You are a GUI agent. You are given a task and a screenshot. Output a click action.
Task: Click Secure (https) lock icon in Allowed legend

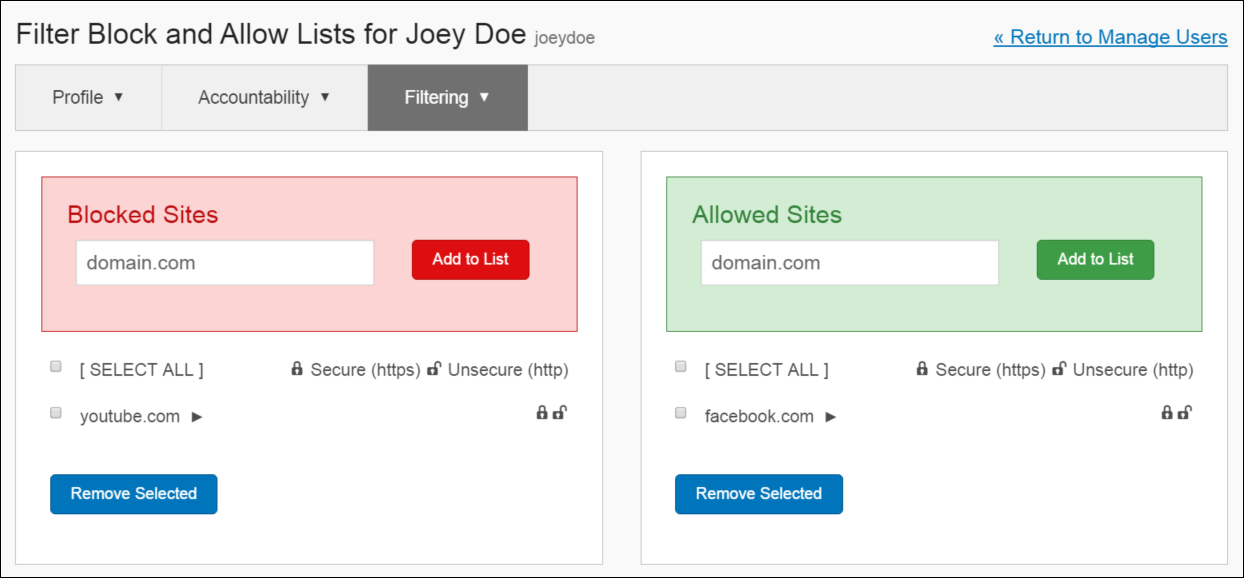[922, 369]
